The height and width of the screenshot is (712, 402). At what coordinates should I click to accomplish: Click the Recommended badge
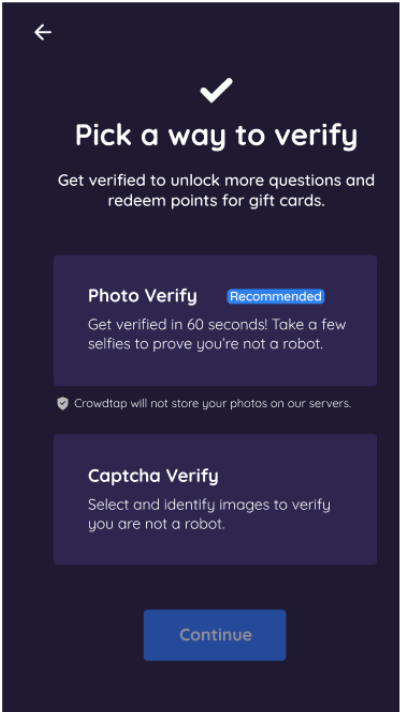276,297
